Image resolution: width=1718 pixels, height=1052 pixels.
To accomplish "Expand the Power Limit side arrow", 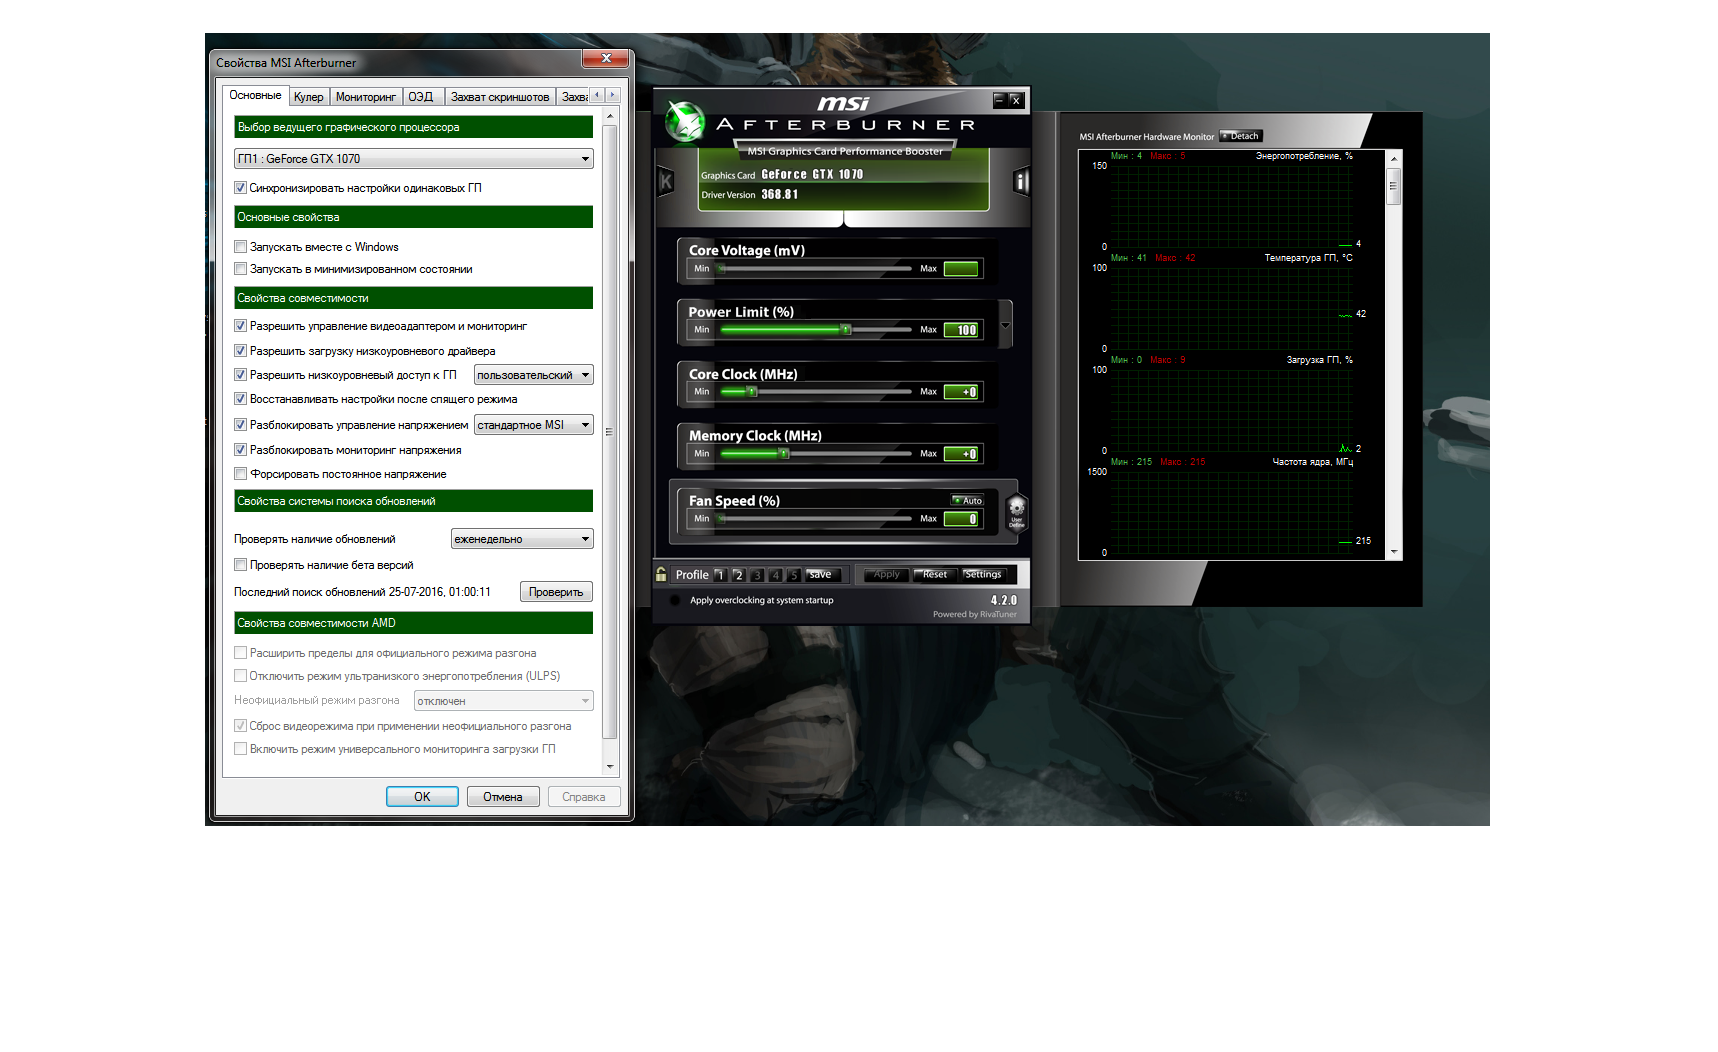I will (1005, 325).
